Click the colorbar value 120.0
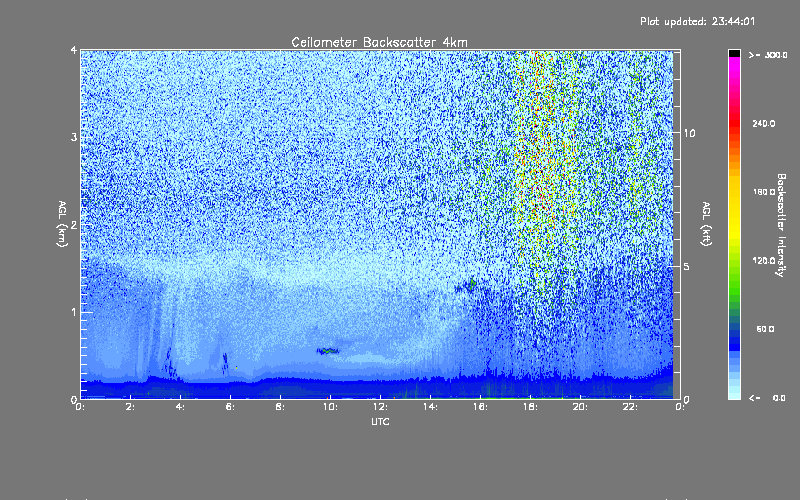 coord(763,260)
